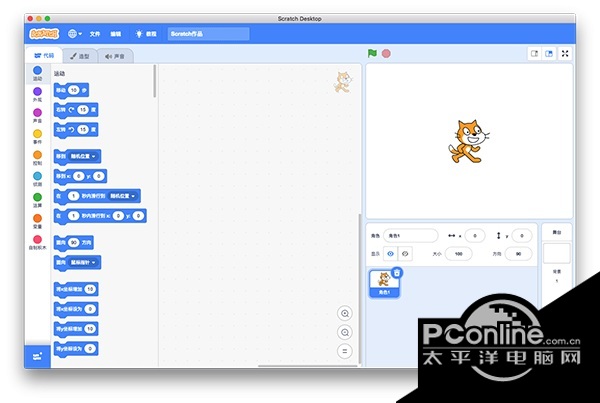Open 鼠标指针 dropdown in 面向 block
Viewport: 600px width, 403px height.
pos(83,262)
